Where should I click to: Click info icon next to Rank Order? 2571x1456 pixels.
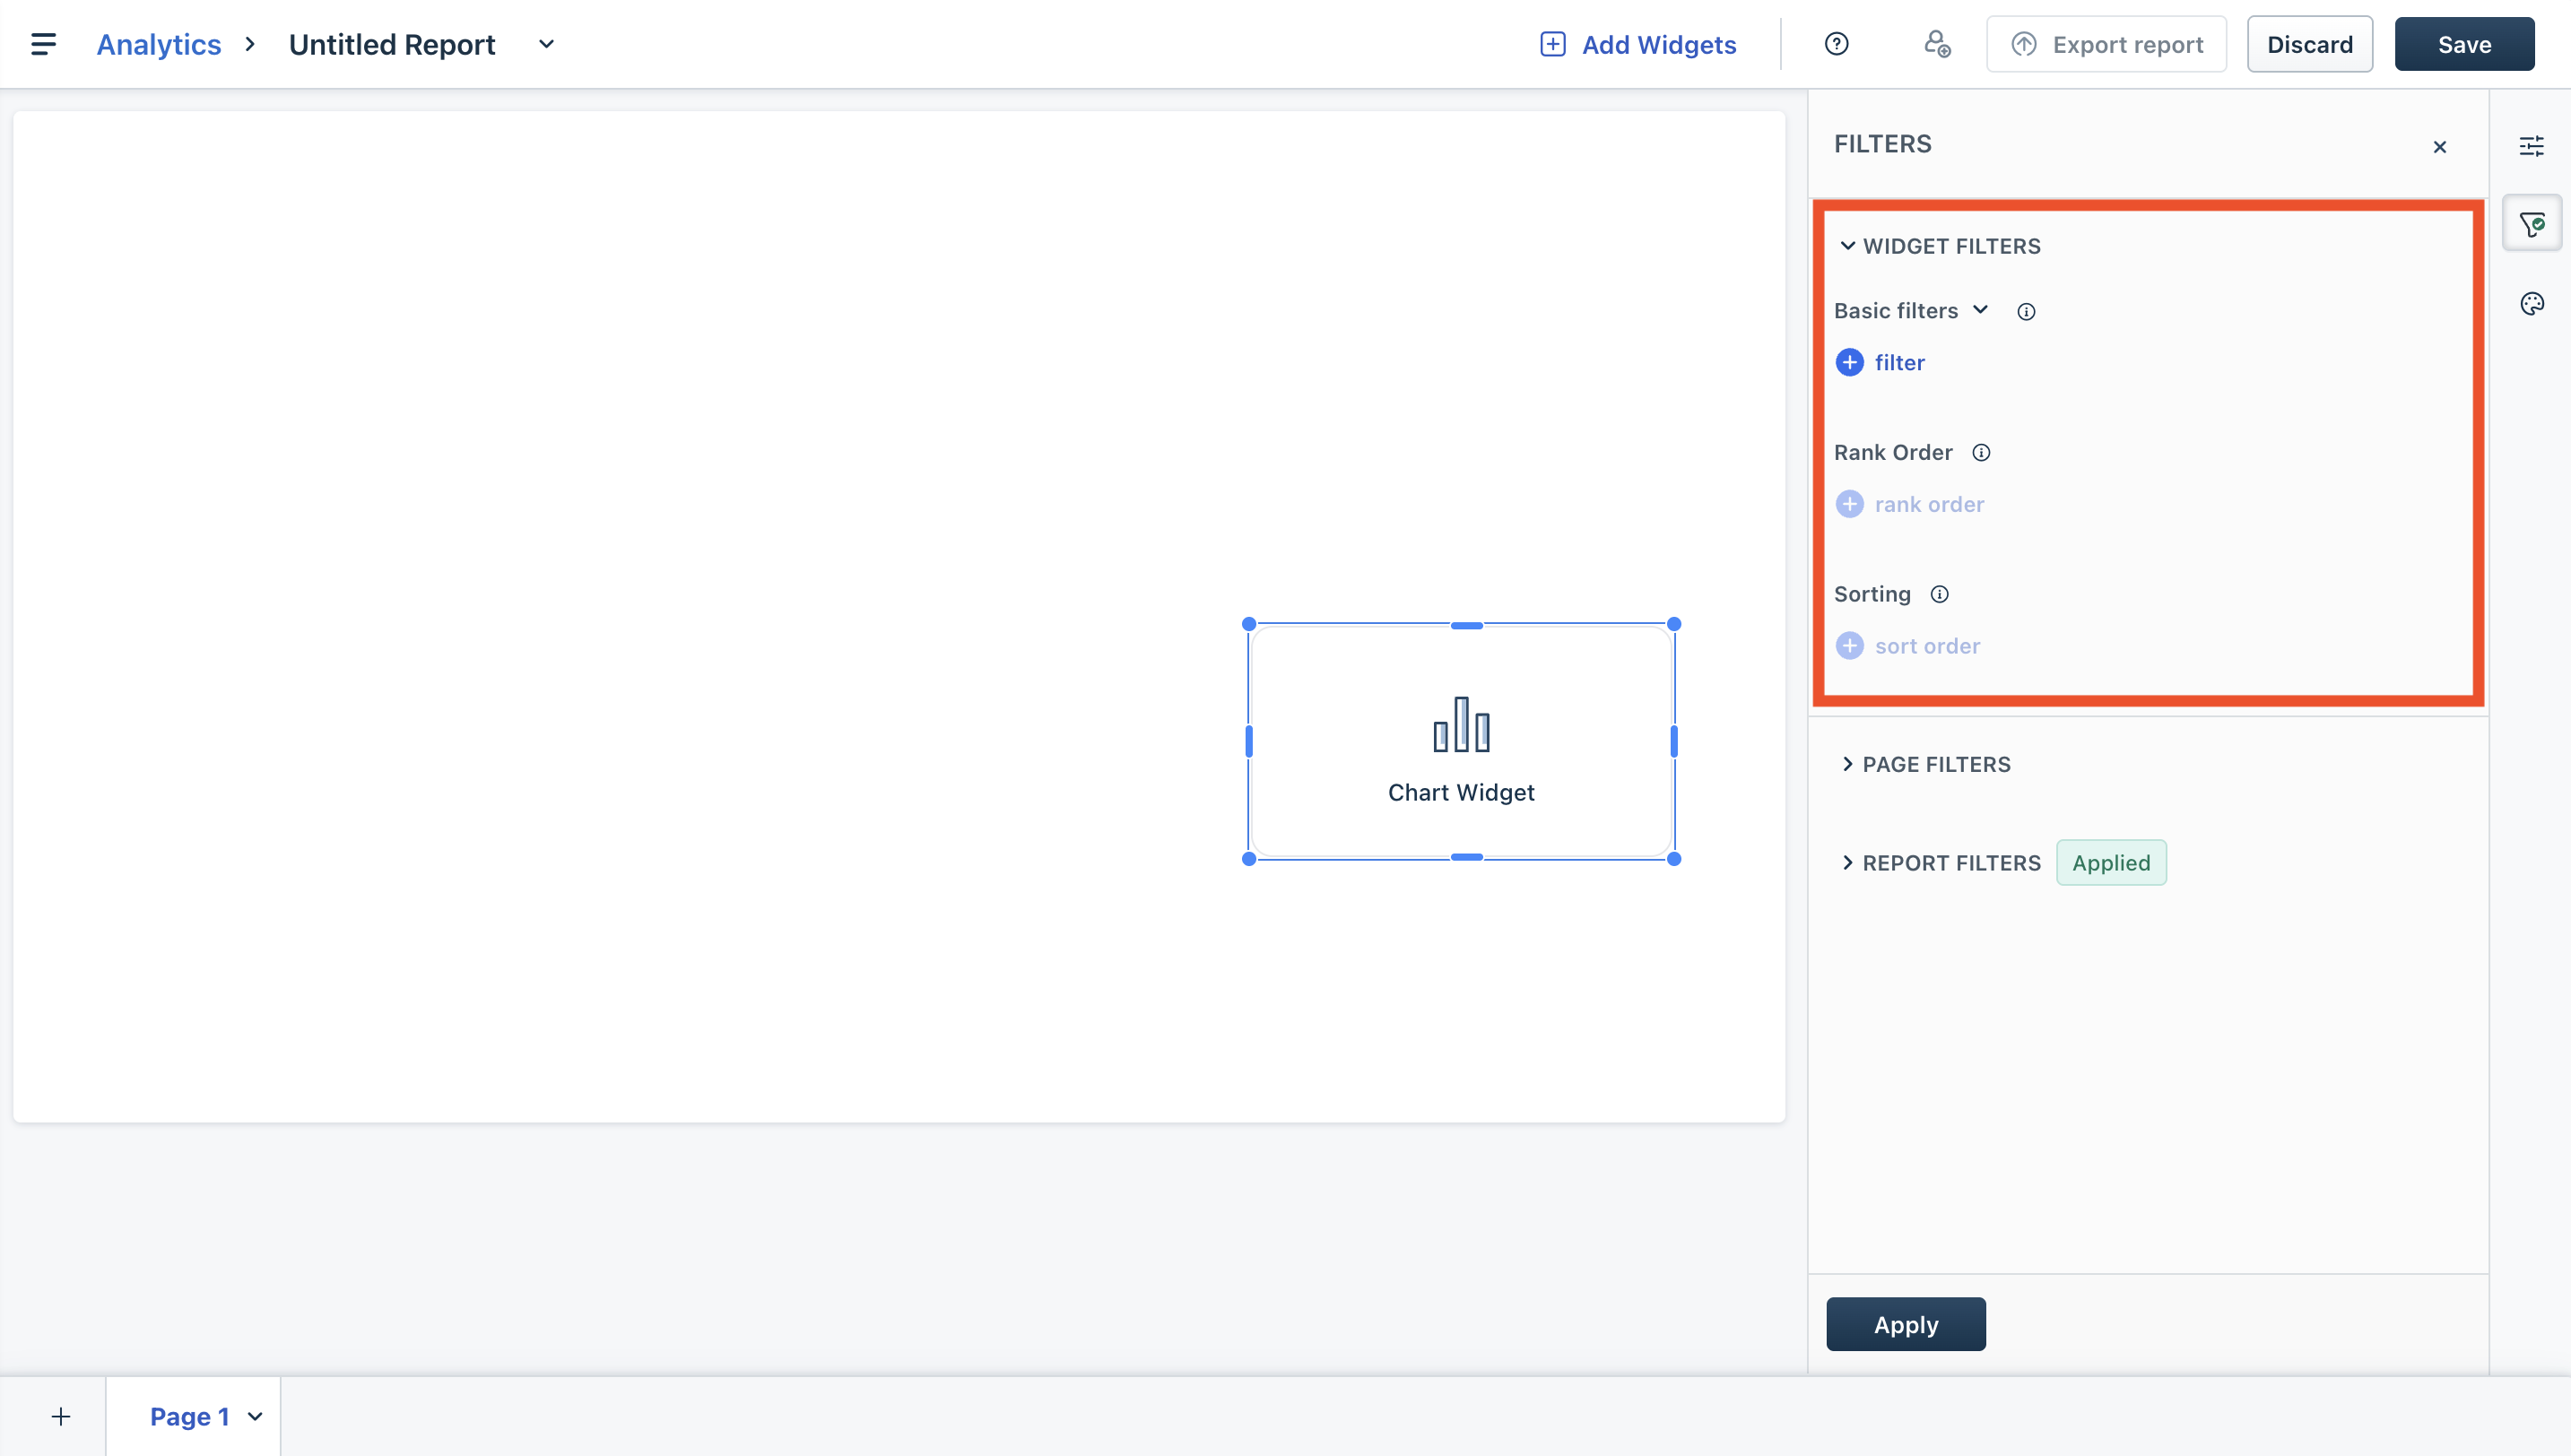click(x=1981, y=453)
